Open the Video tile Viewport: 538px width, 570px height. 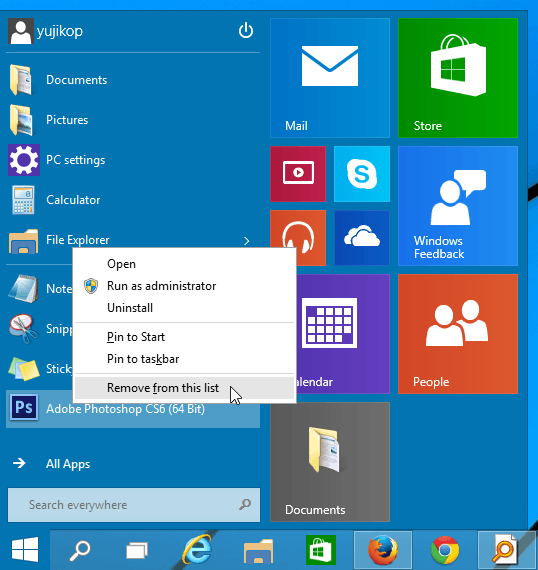coord(298,174)
